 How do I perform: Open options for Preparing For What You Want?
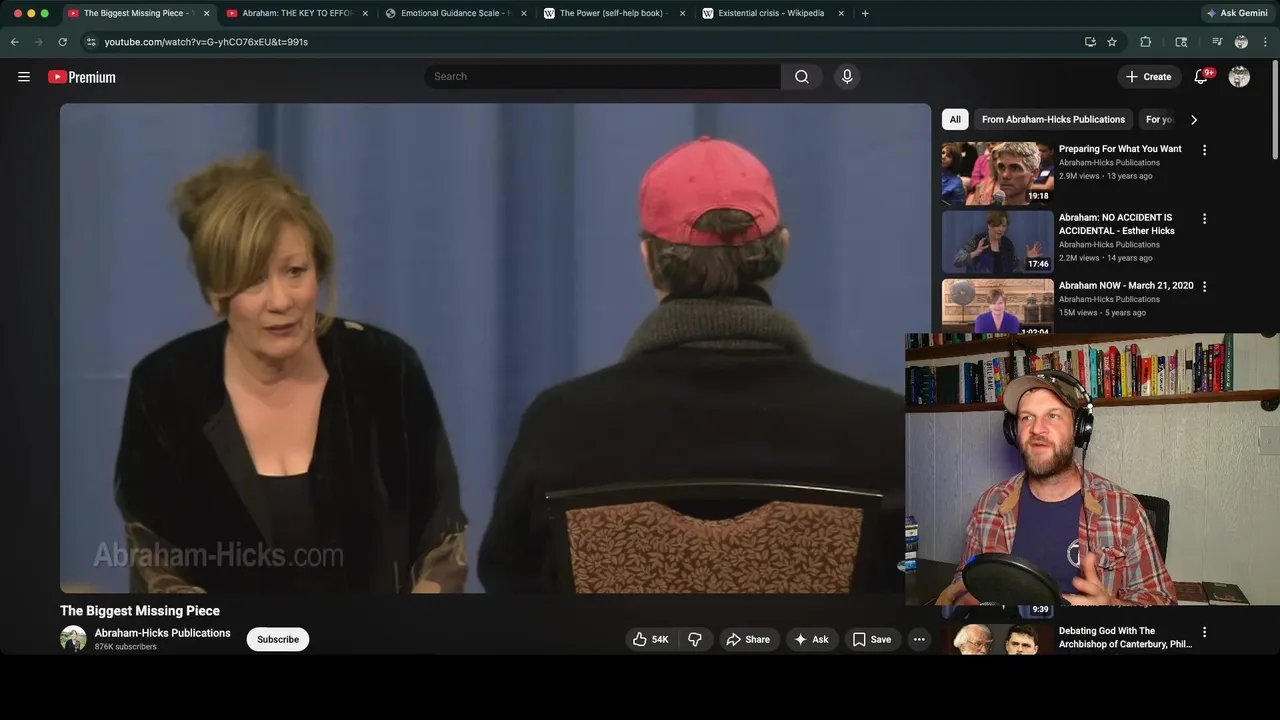[1204, 150]
